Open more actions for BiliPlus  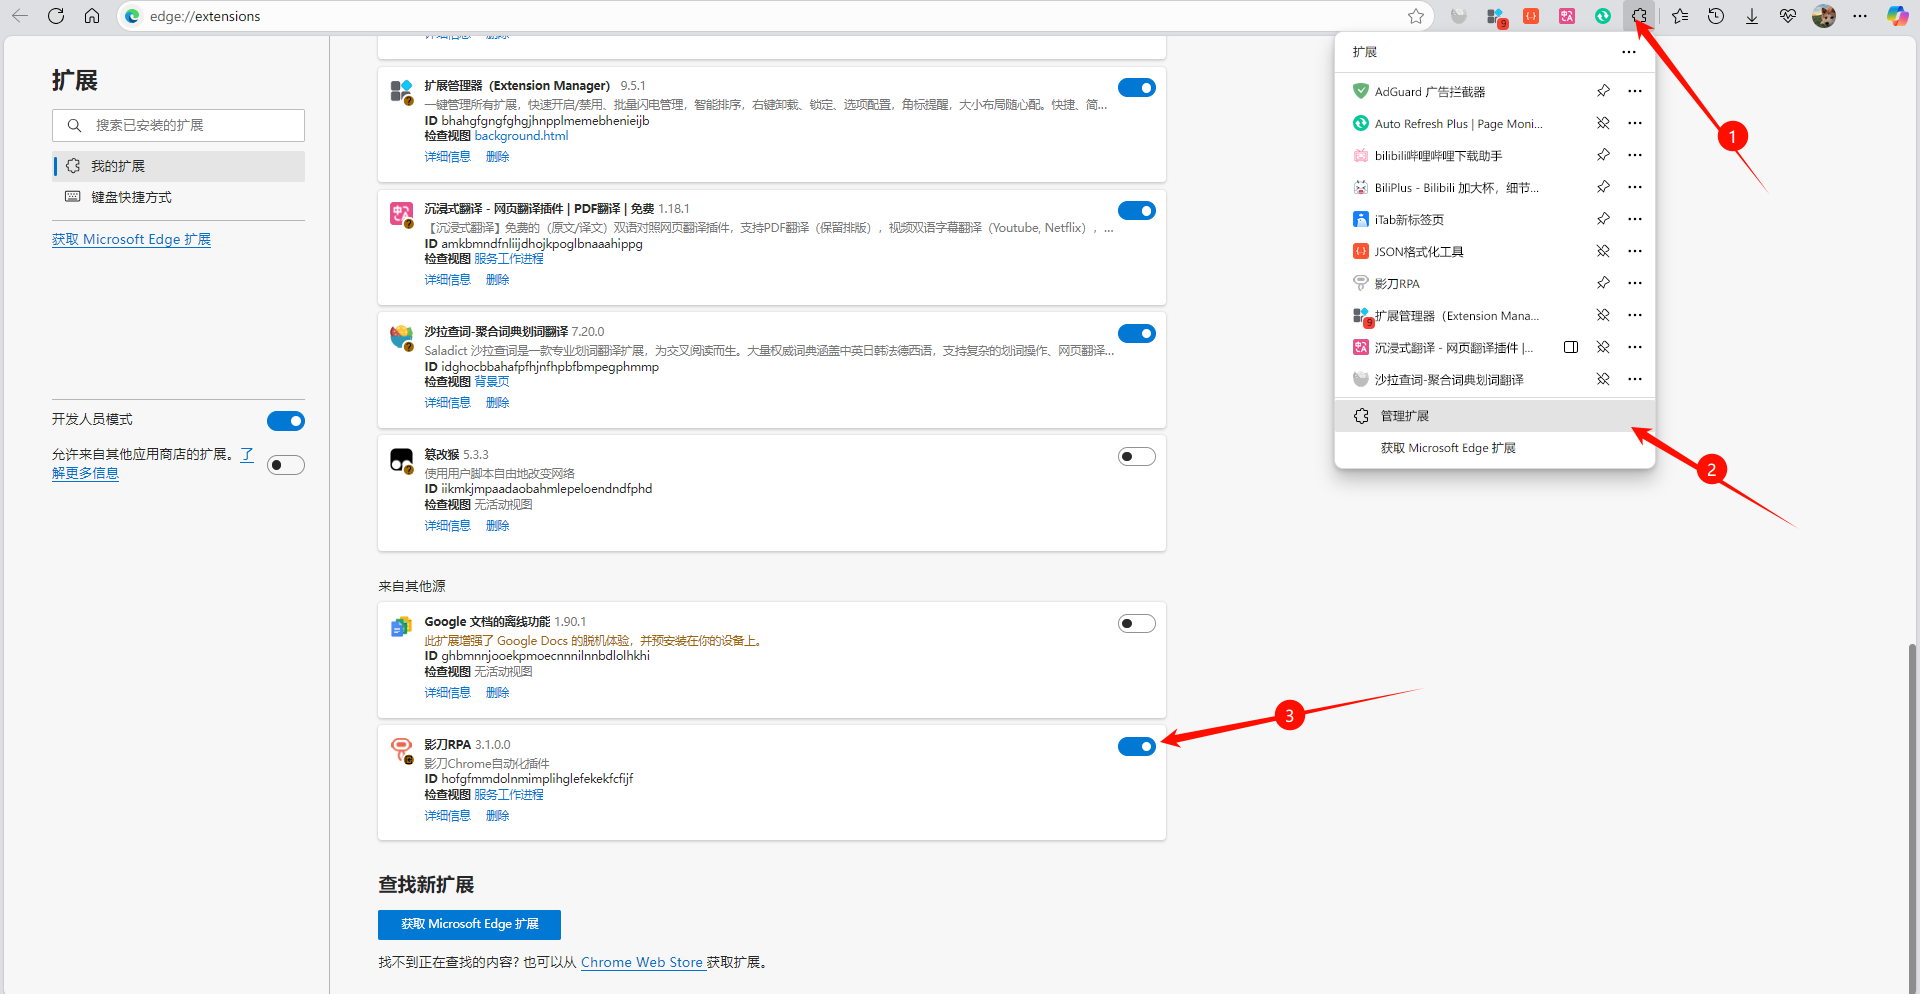(1635, 187)
